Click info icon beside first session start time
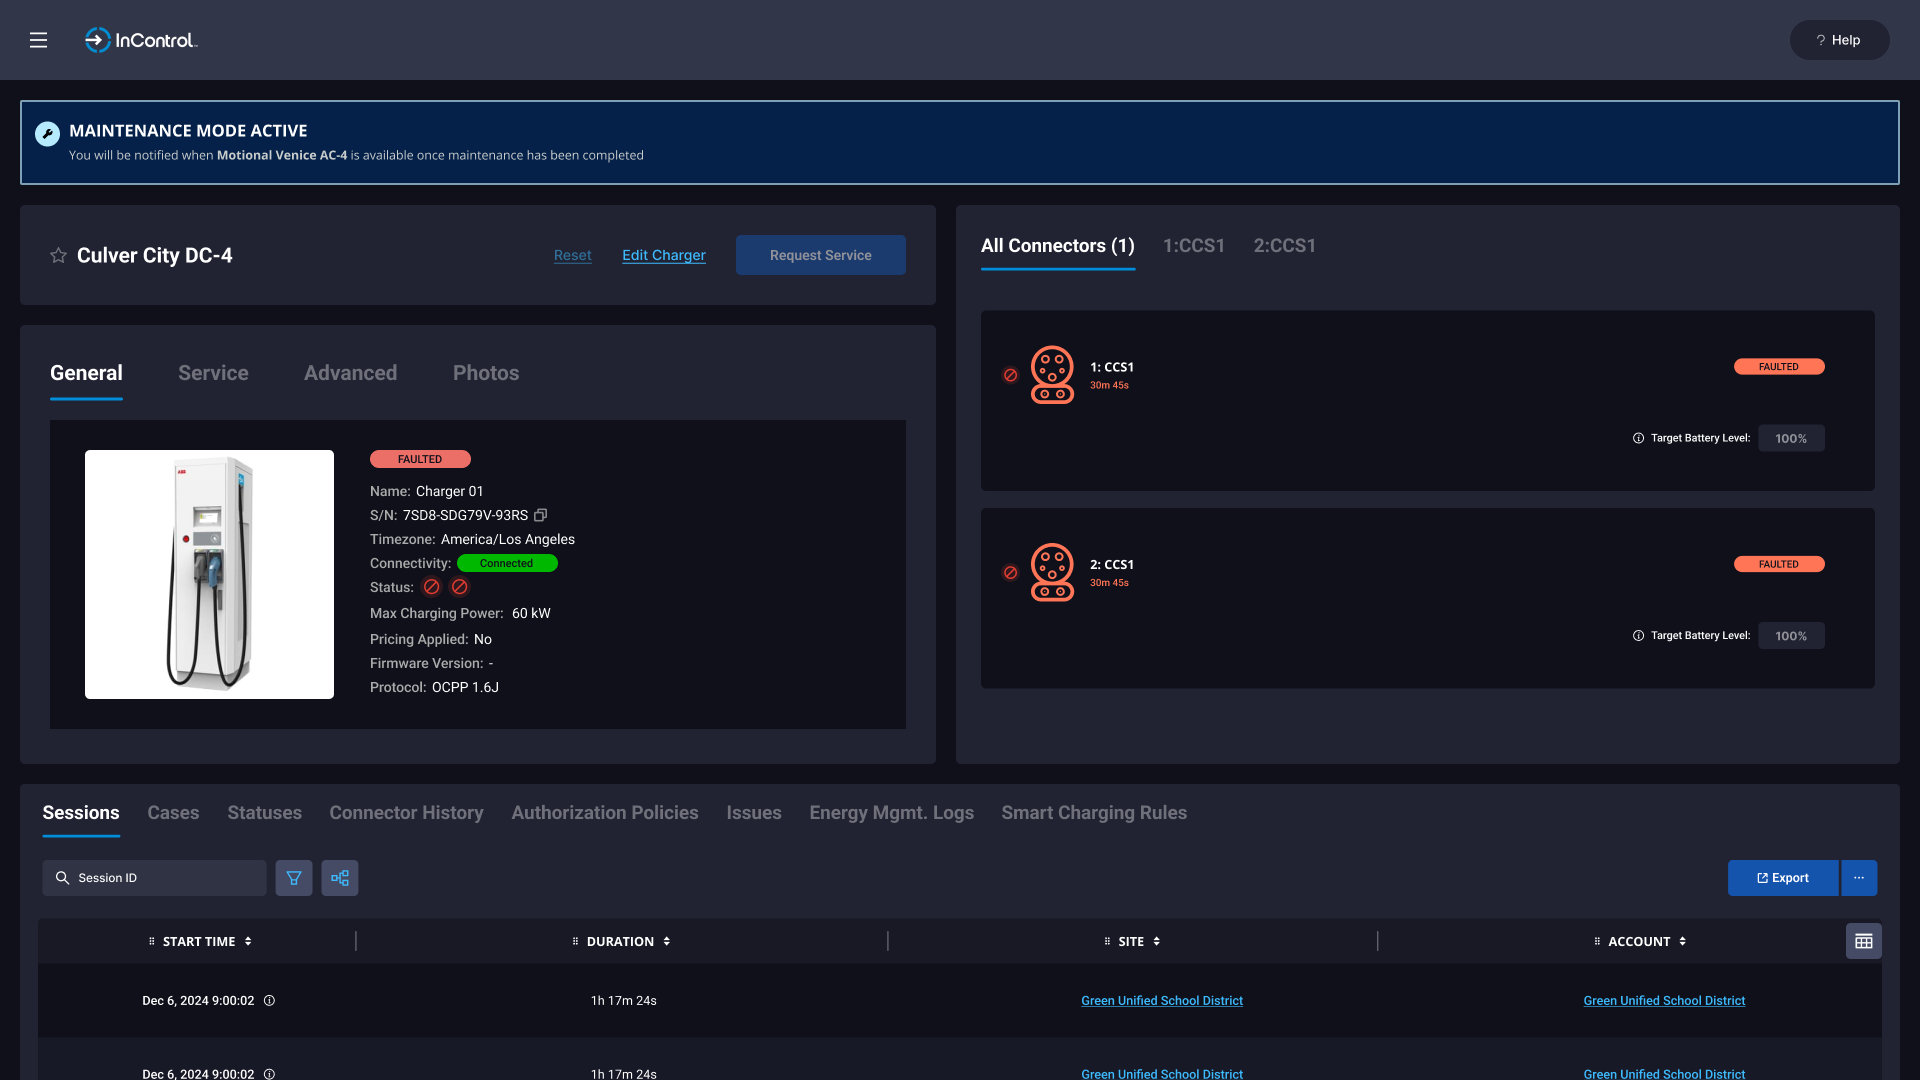1920x1080 pixels. click(x=269, y=1001)
